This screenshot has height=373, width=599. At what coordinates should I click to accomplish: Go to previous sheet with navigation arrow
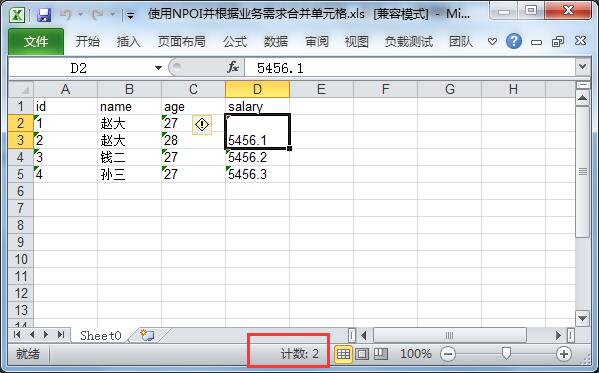click(32, 335)
